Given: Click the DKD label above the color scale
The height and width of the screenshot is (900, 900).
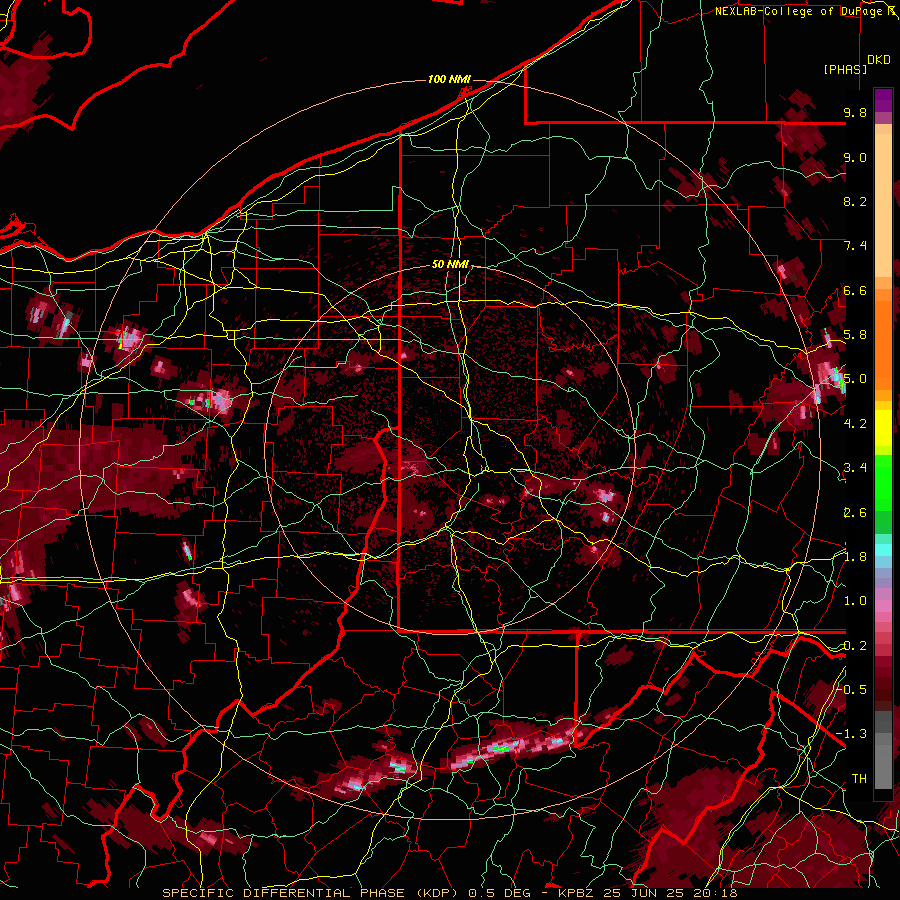Looking at the screenshot, I should click(x=878, y=60).
